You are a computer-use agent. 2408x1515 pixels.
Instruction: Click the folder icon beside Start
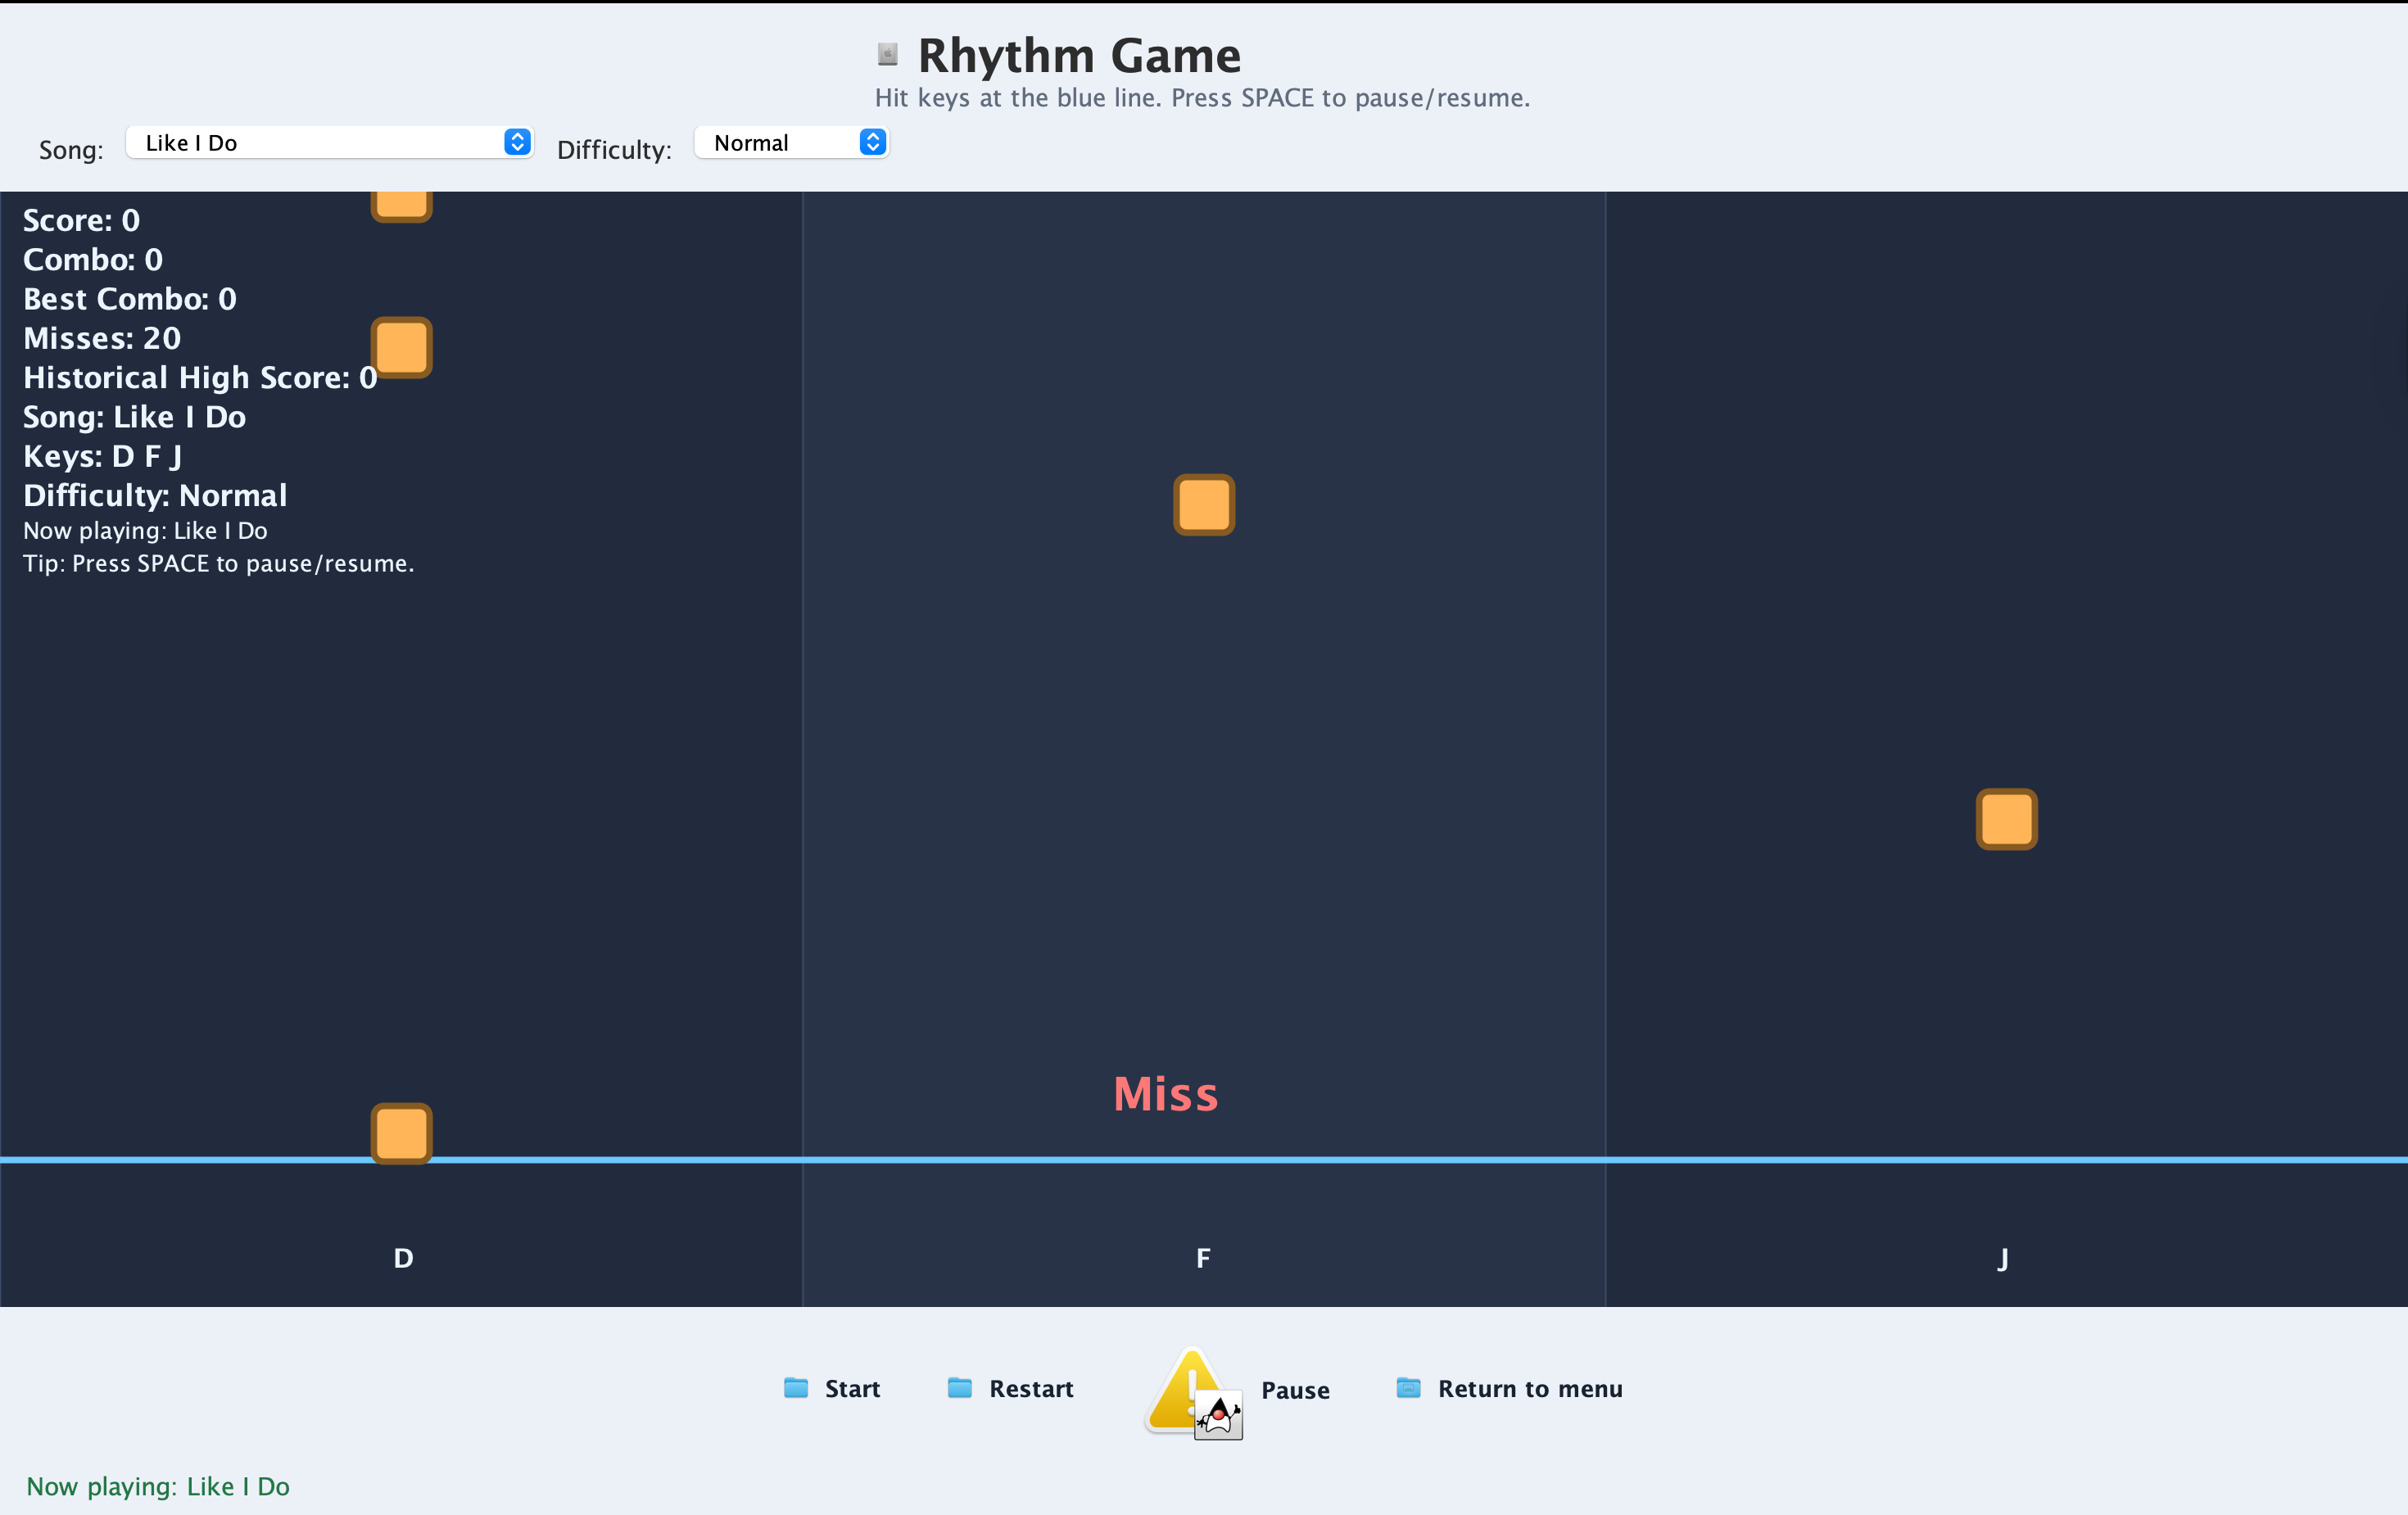(x=796, y=1388)
